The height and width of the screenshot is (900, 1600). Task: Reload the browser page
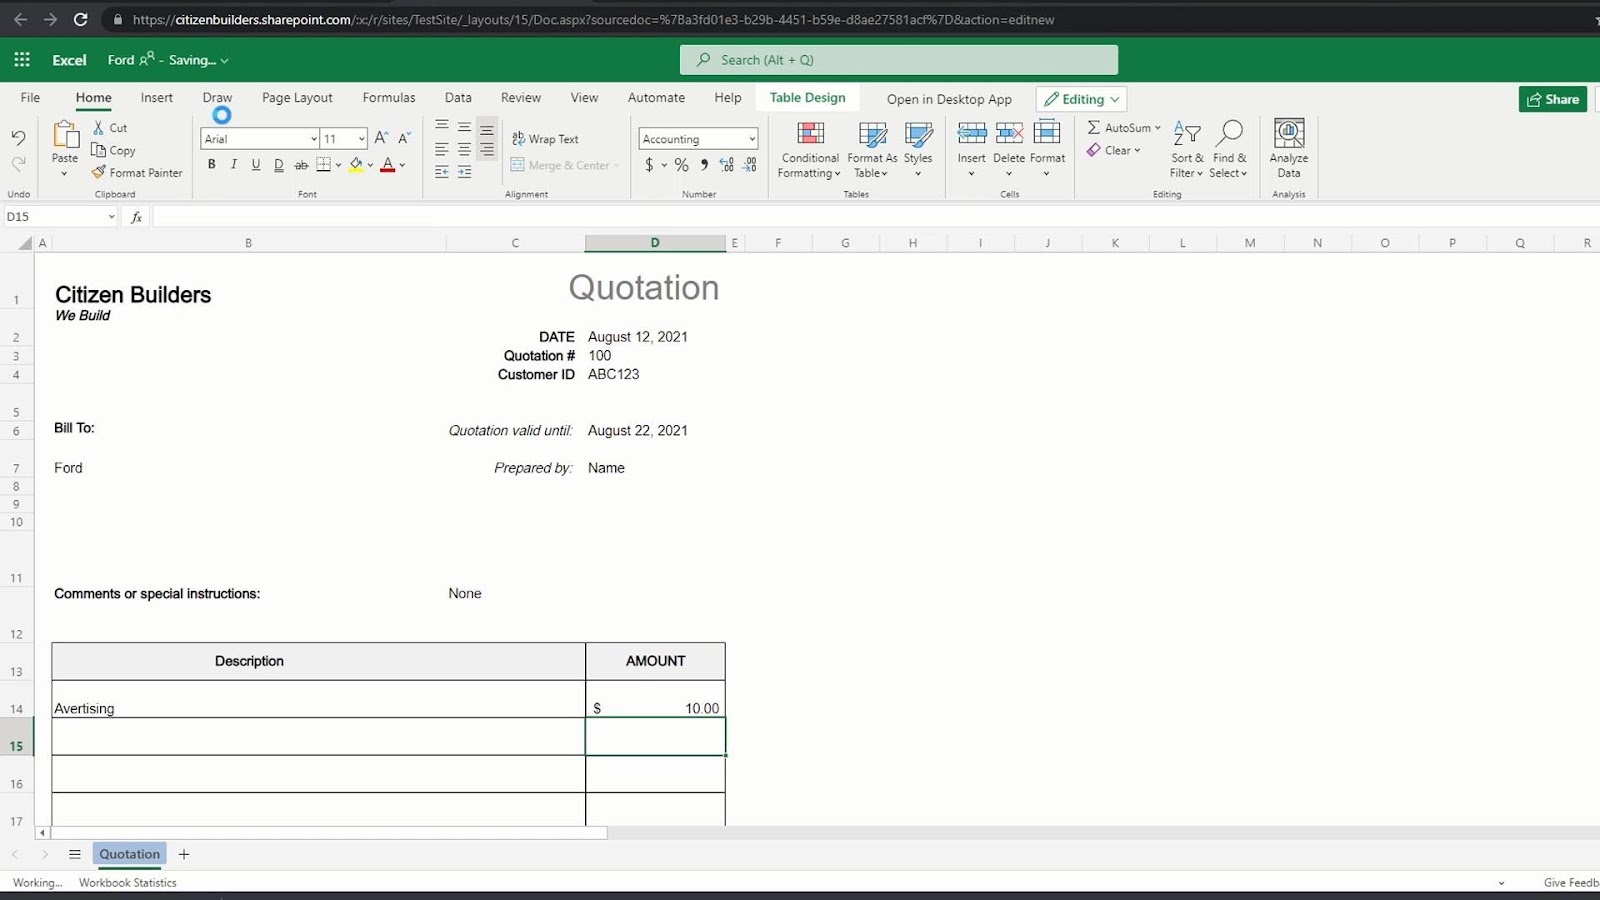tap(81, 19)
